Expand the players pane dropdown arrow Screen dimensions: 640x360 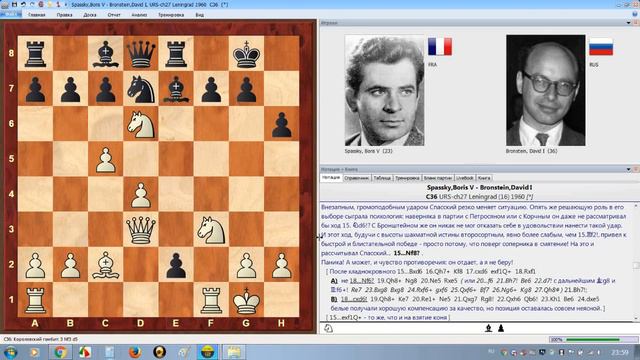pos(629,23)
